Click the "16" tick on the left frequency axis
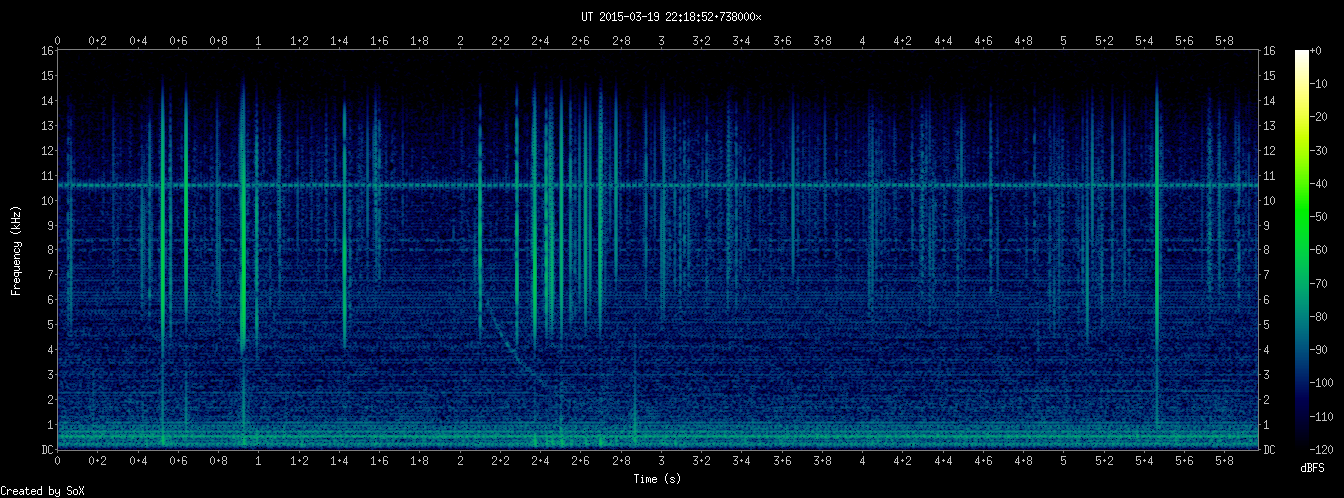1344x498 pixels. coord(46,51)
